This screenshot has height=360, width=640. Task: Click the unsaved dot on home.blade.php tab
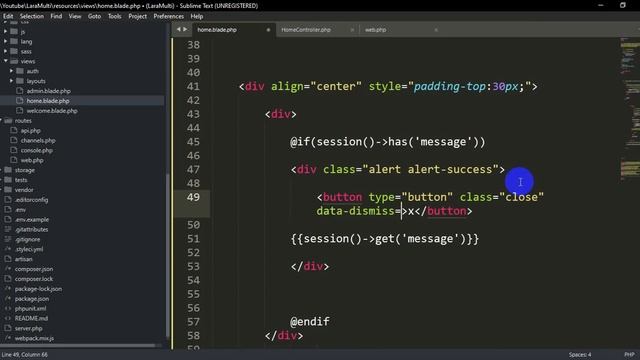tap(268, 30)
